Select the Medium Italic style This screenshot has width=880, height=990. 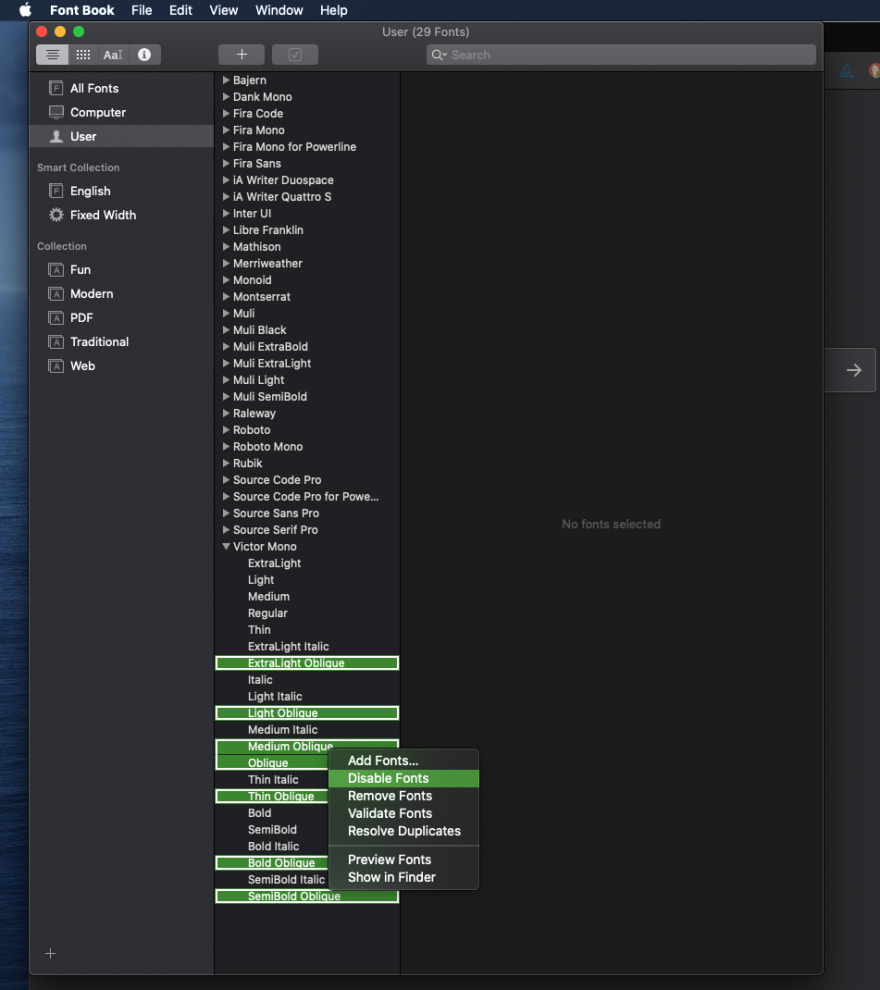[x=282, y=730]
